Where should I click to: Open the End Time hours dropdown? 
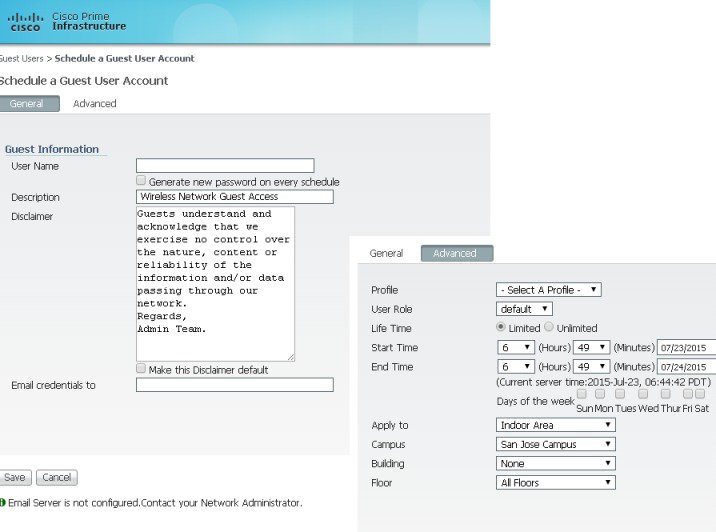pos(516,366)
